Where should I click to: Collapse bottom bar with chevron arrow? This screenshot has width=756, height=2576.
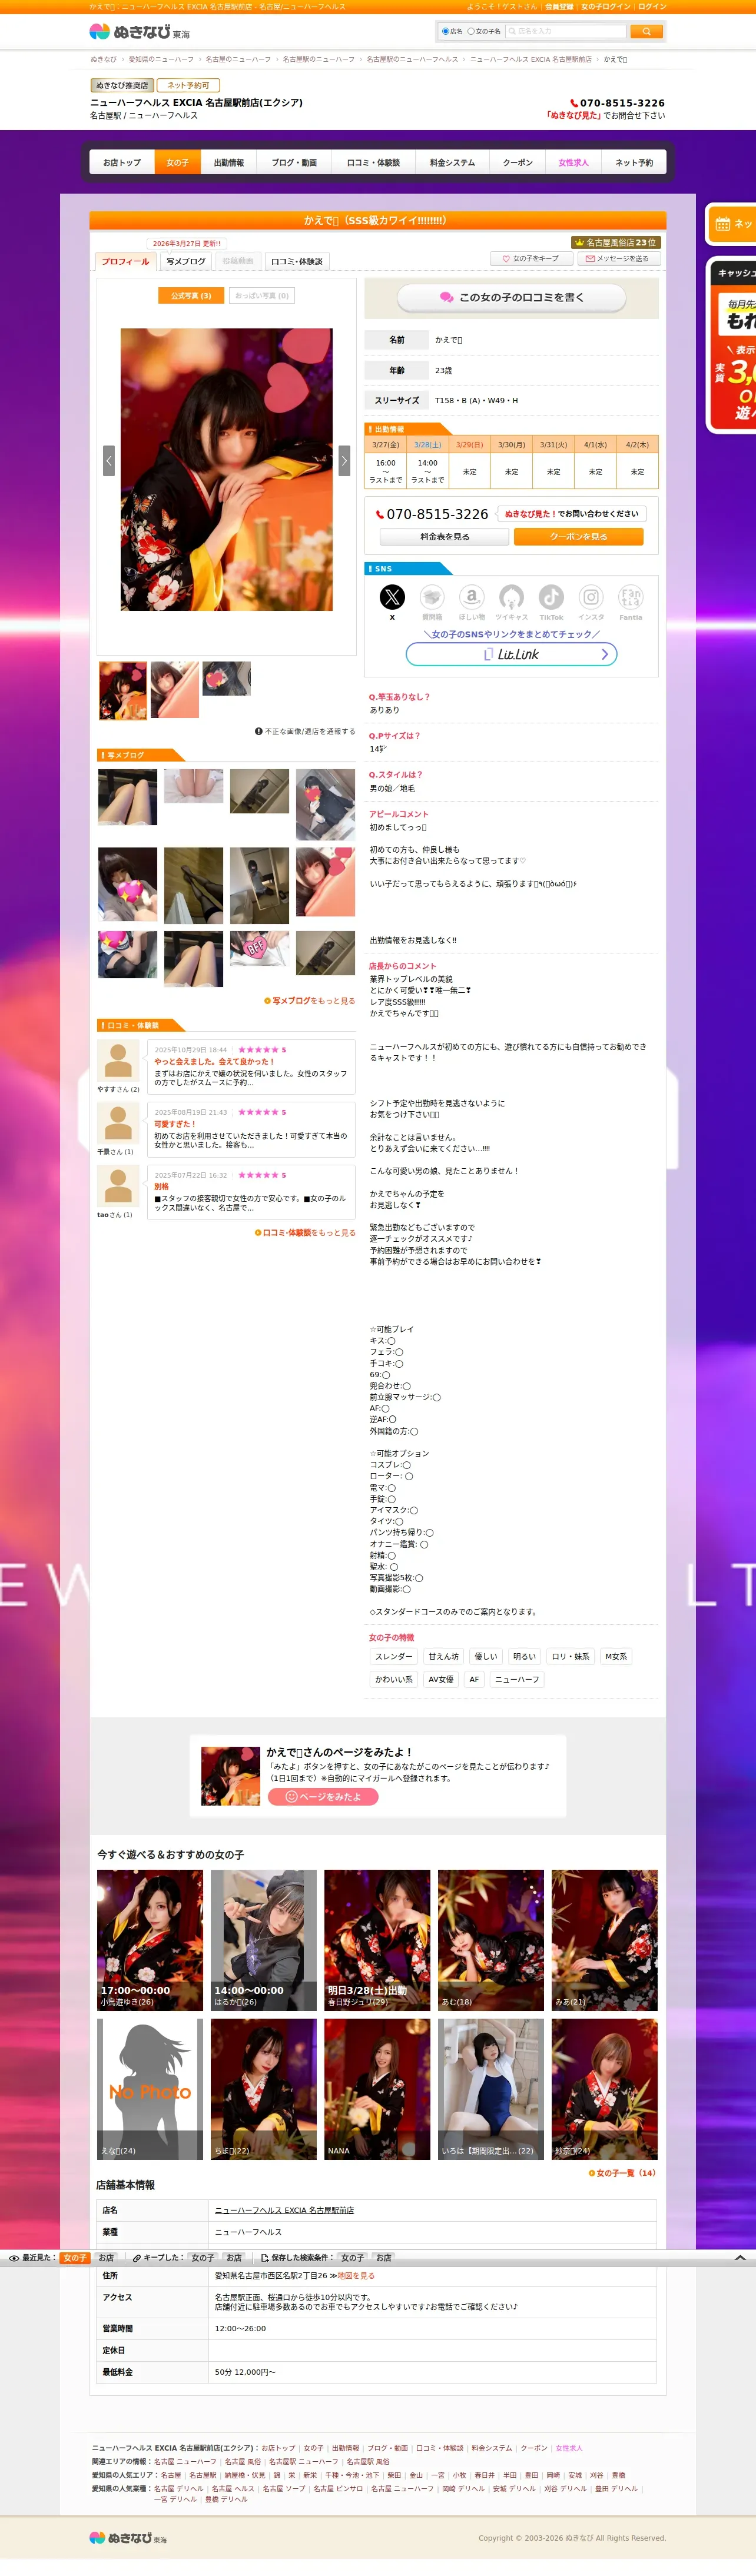(x=740, y=2258)
